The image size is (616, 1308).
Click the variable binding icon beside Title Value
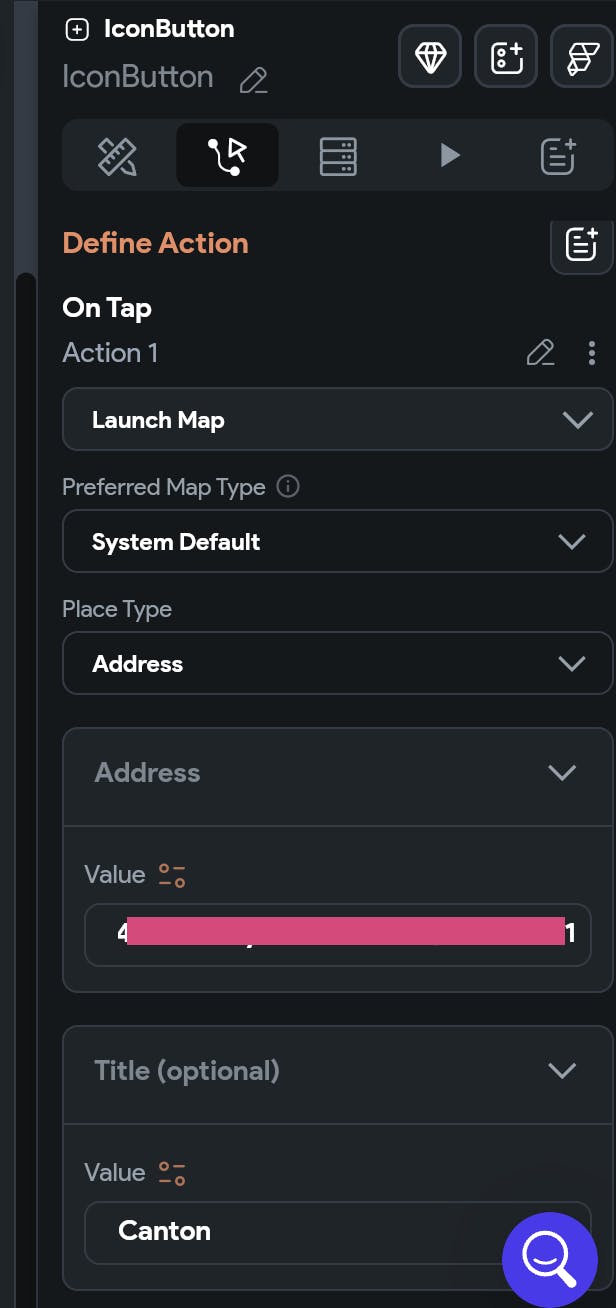(x=172, y=1172)
